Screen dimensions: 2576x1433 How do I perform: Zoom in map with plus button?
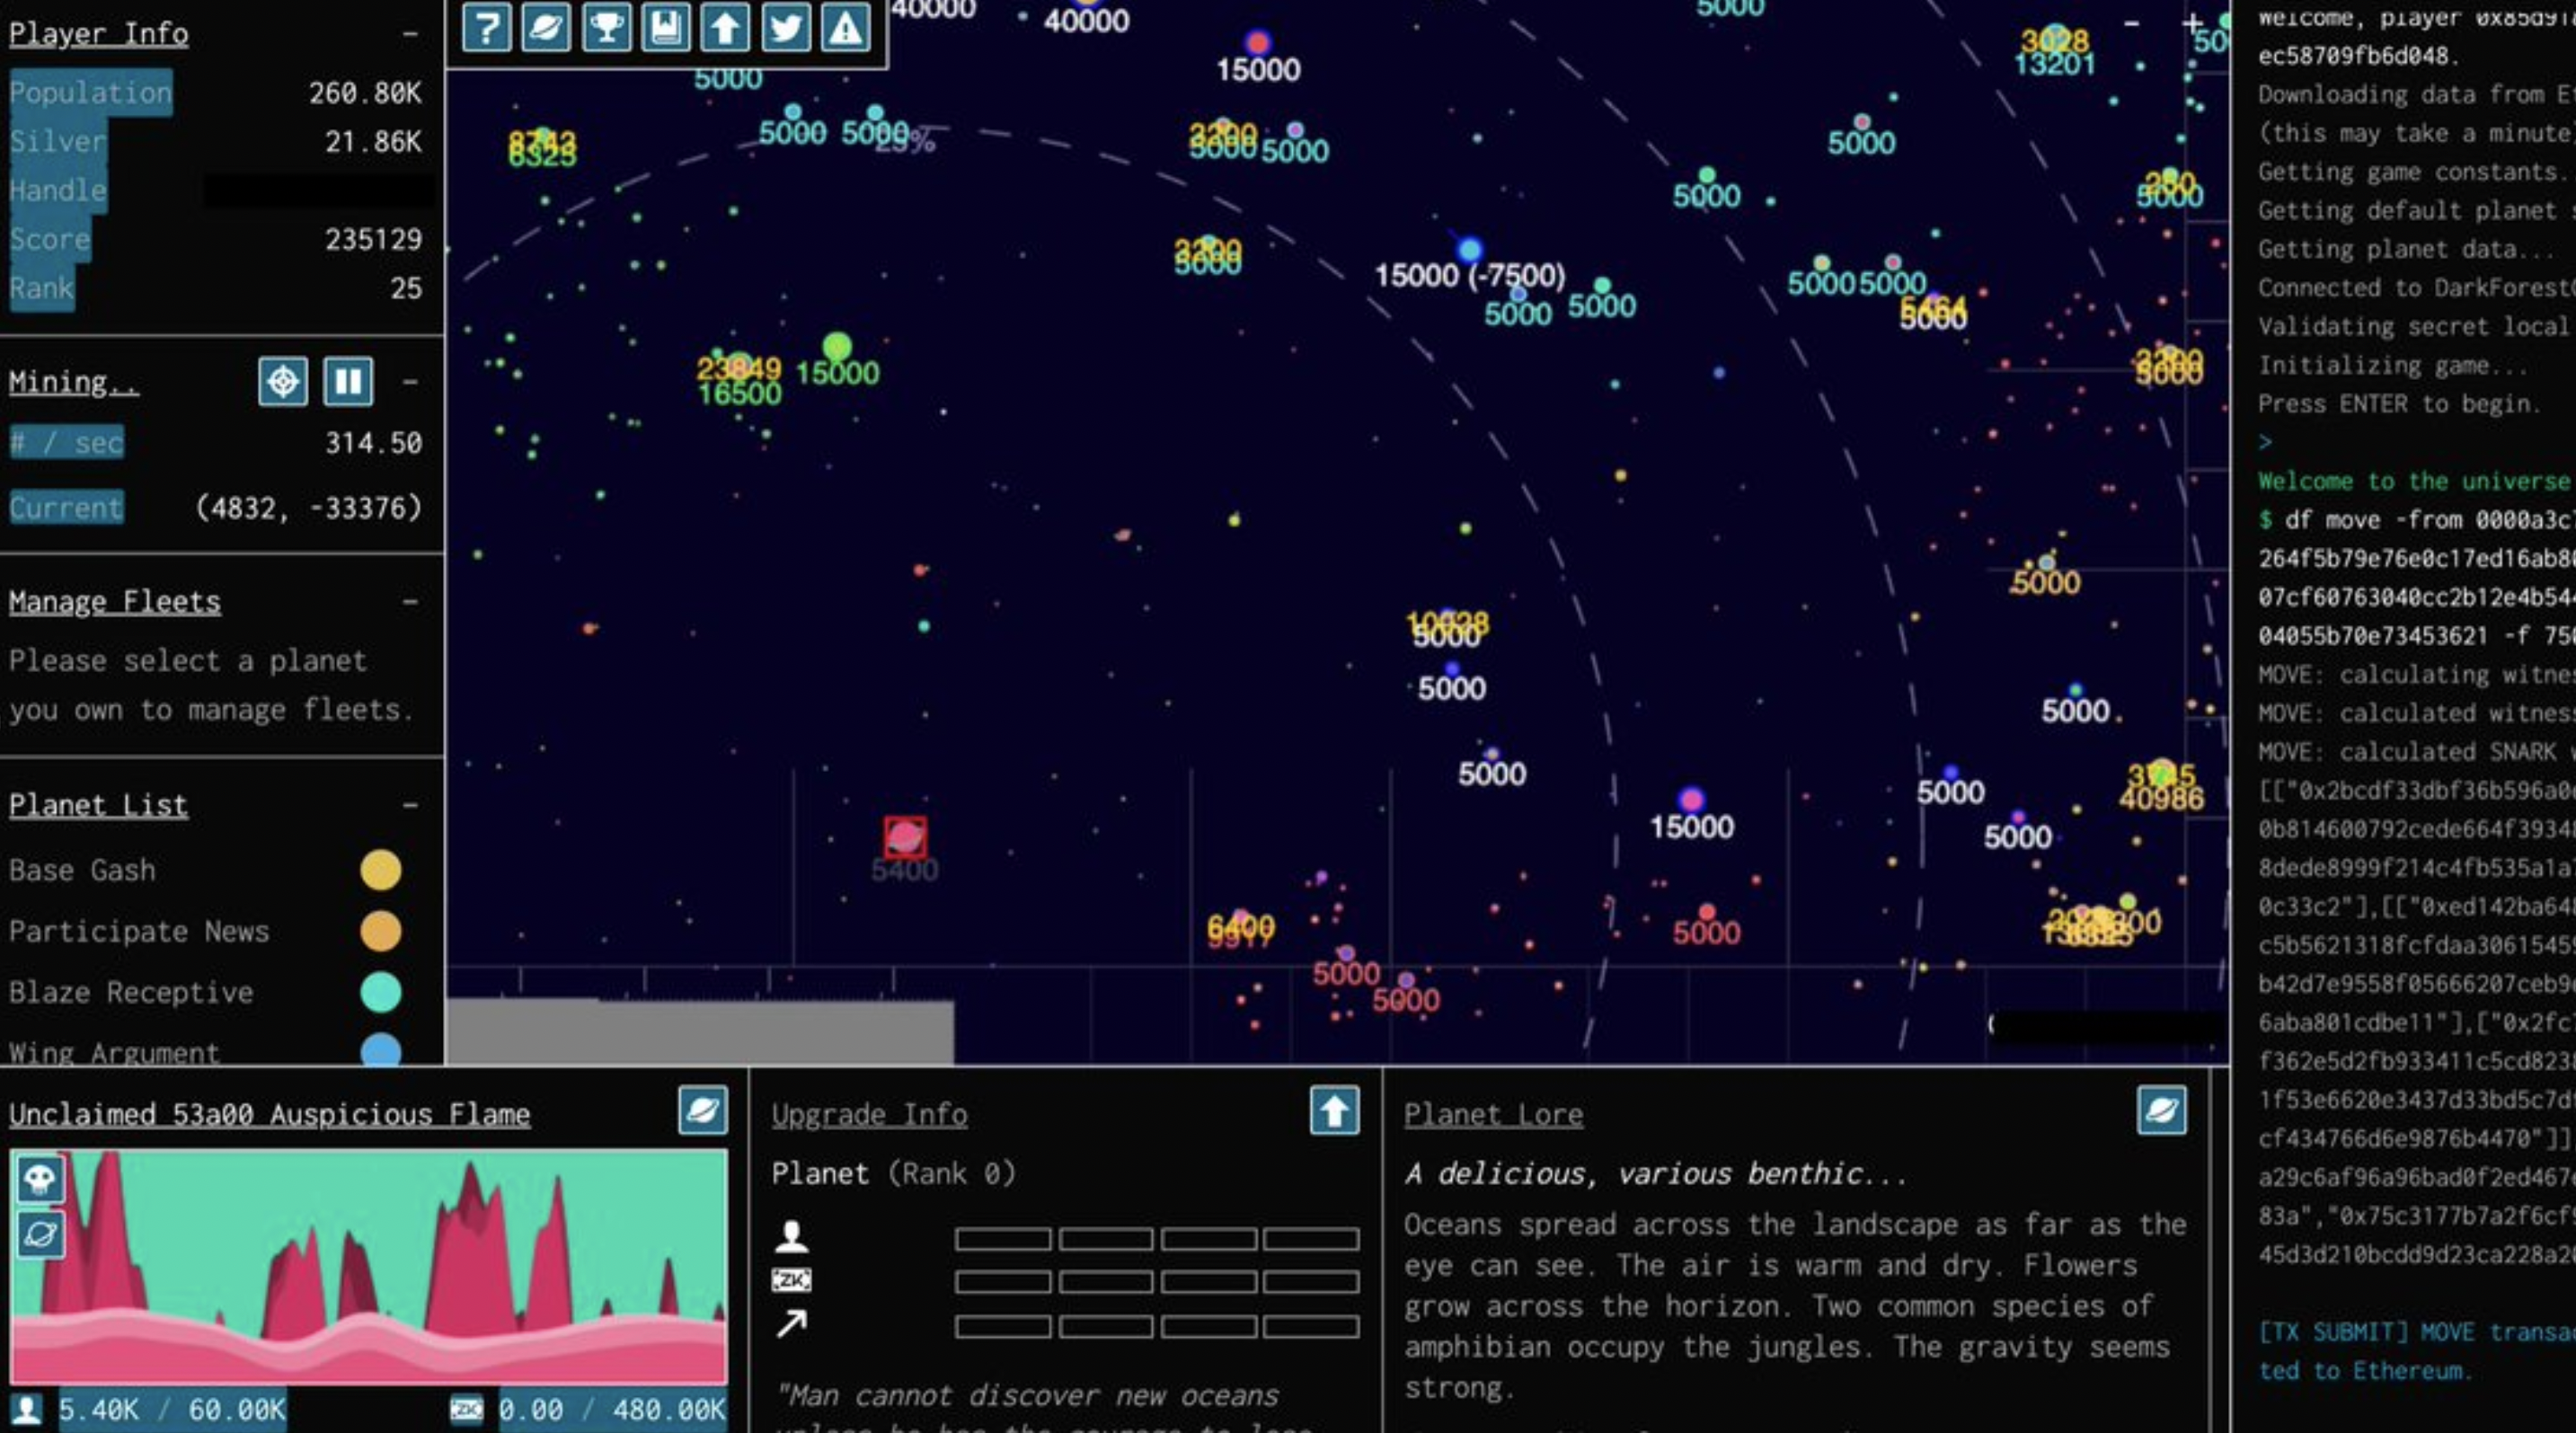[x=2192, y=23]
